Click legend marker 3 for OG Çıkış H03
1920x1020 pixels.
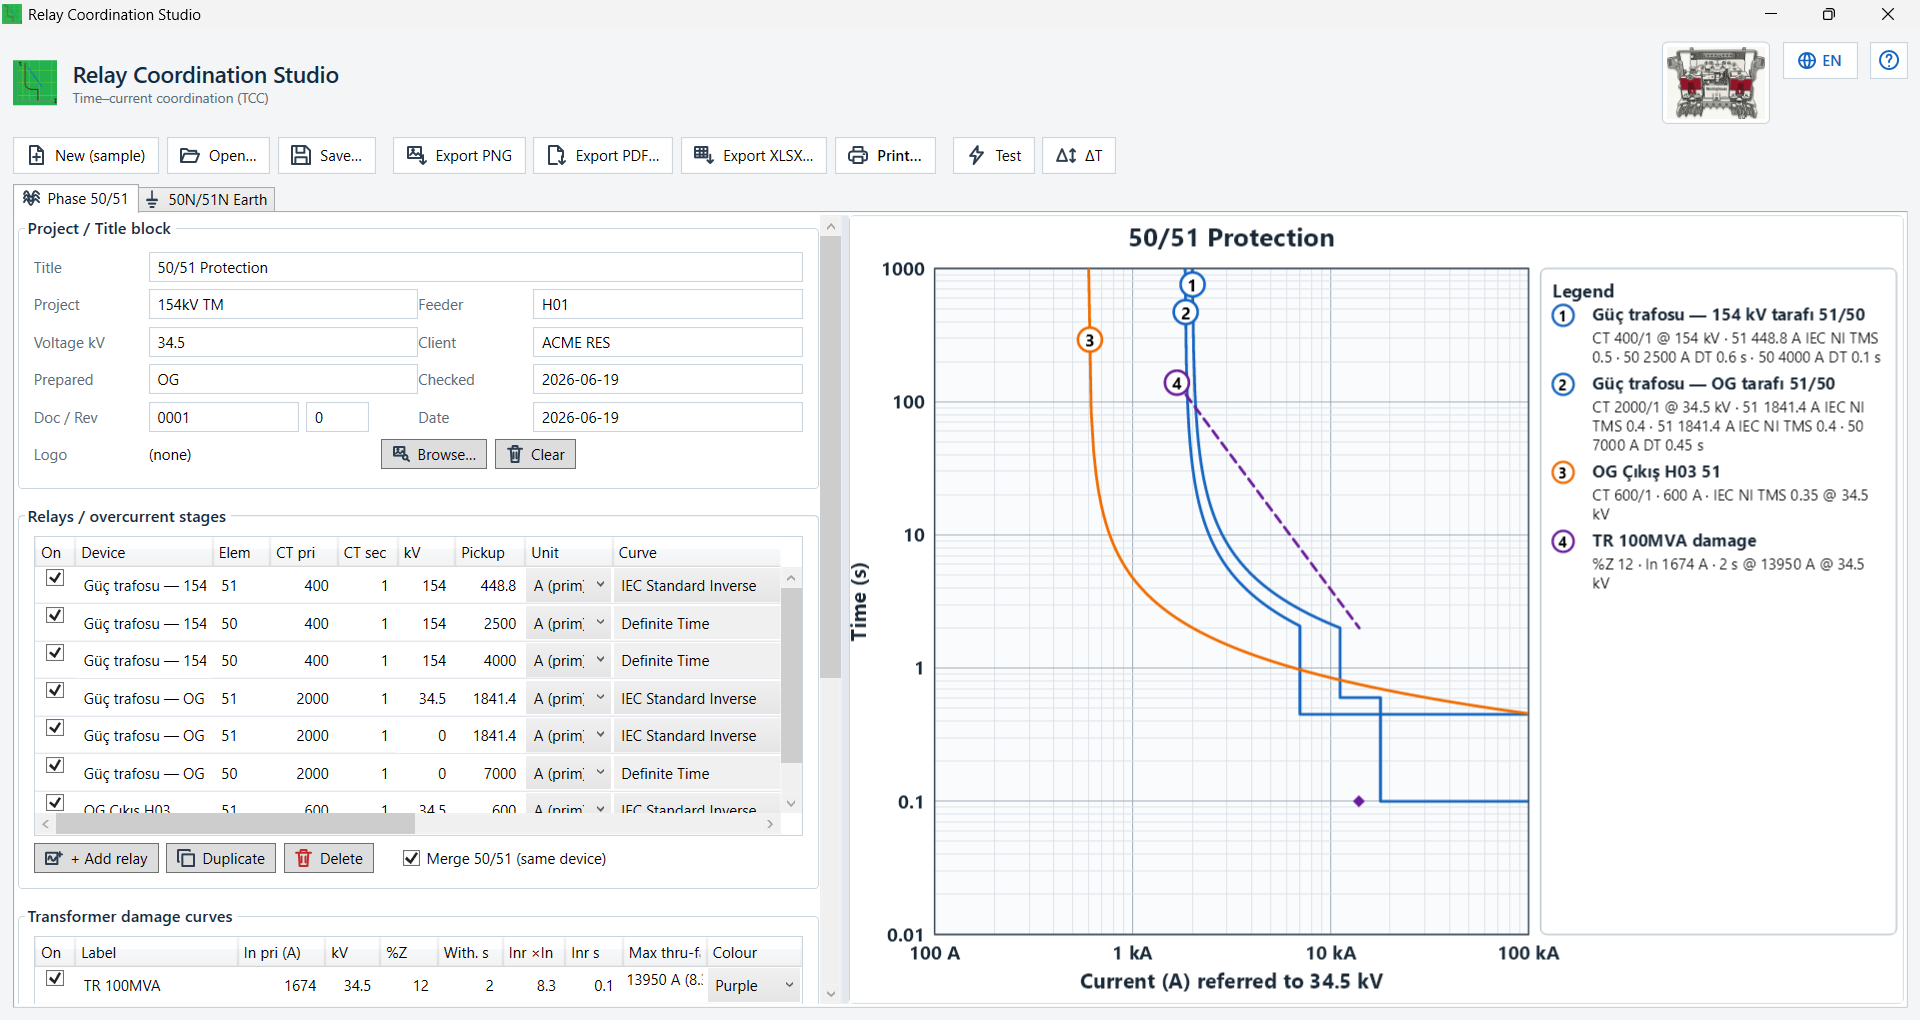coord(1563,473)
